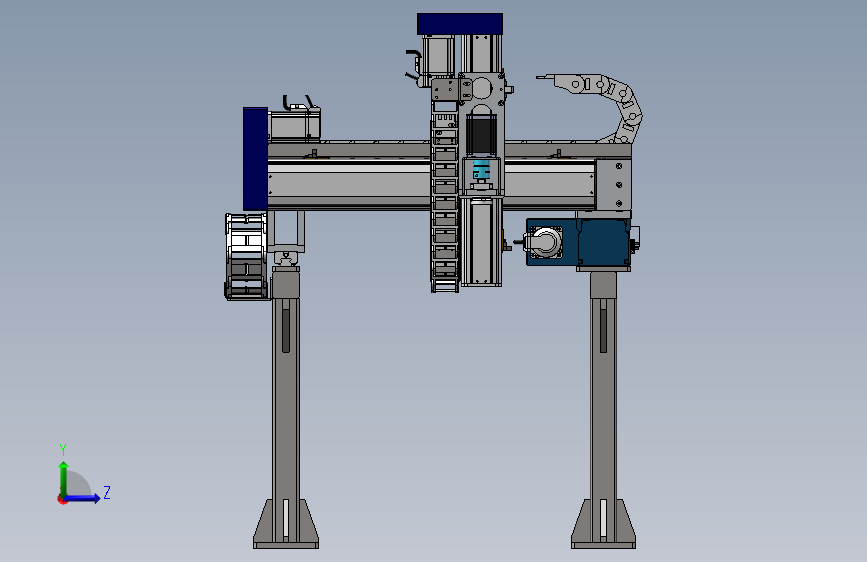The image size is (867, 562).
Task: Select the dark teal gearbox housing on right
Action: [x=604, y=242]
